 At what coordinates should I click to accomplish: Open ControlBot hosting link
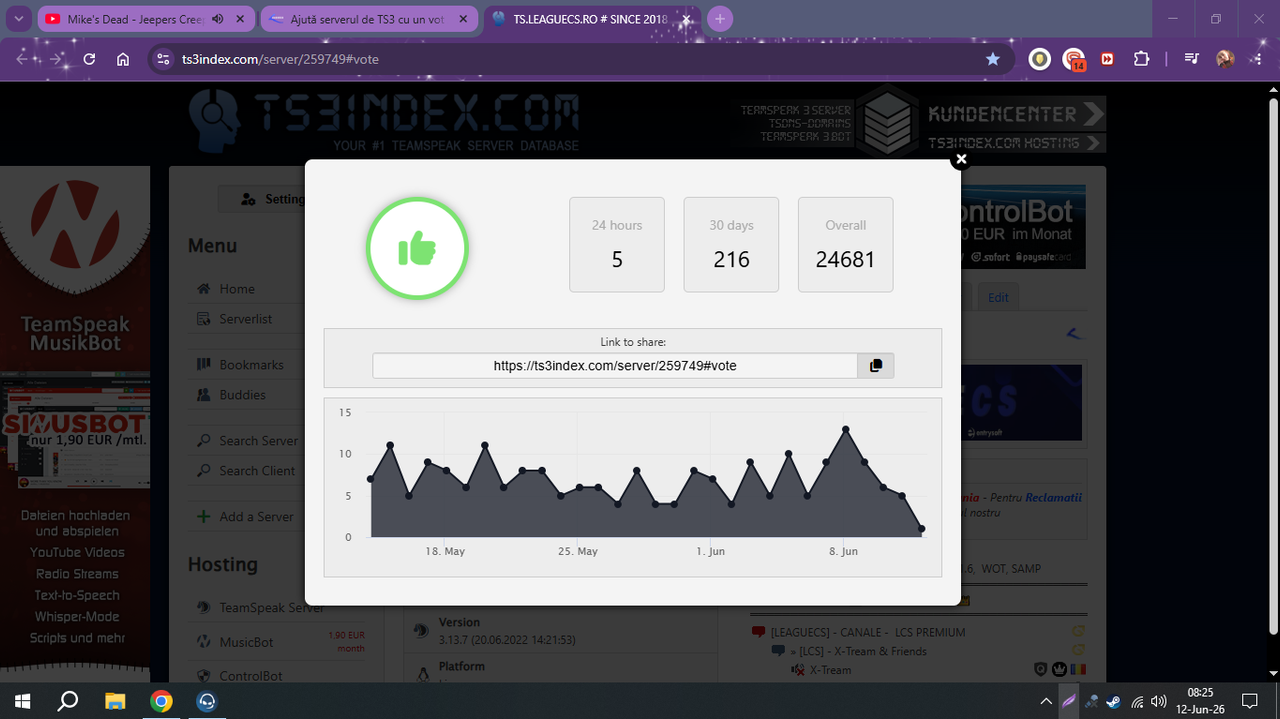coord(251,676)
